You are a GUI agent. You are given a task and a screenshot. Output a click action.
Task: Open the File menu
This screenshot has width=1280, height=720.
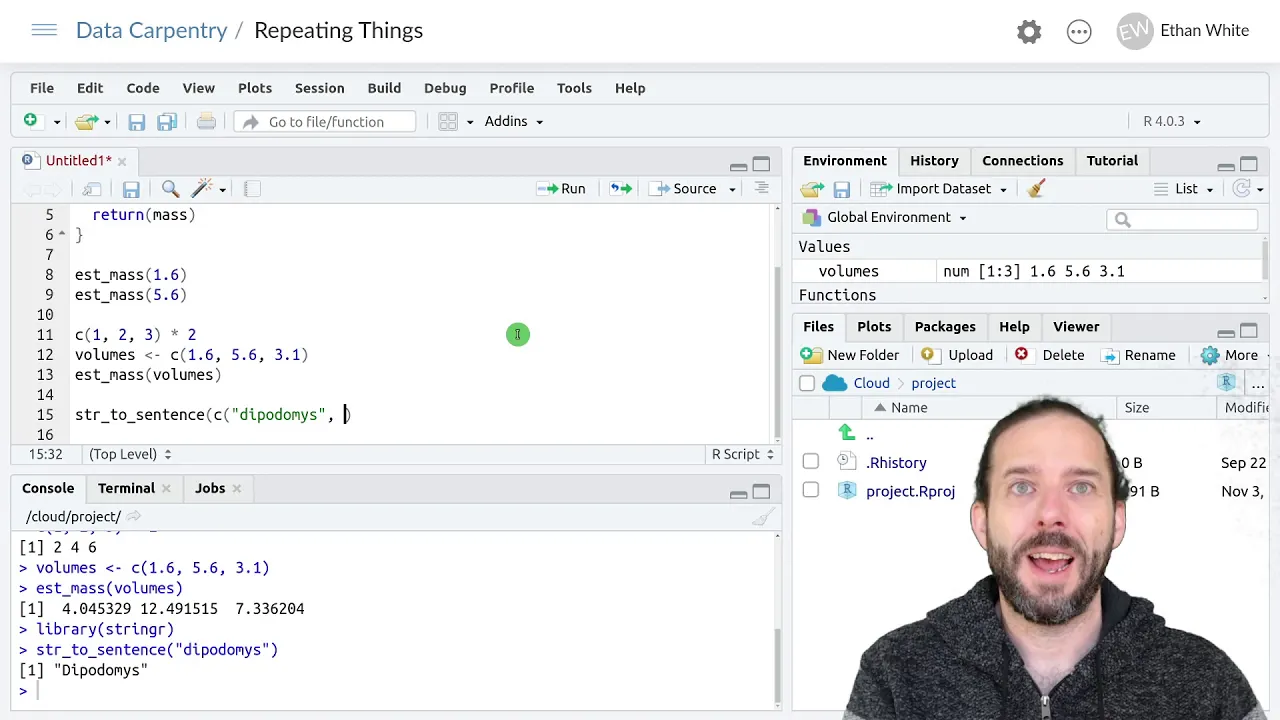pyautogui.click(x=42, y=88)
